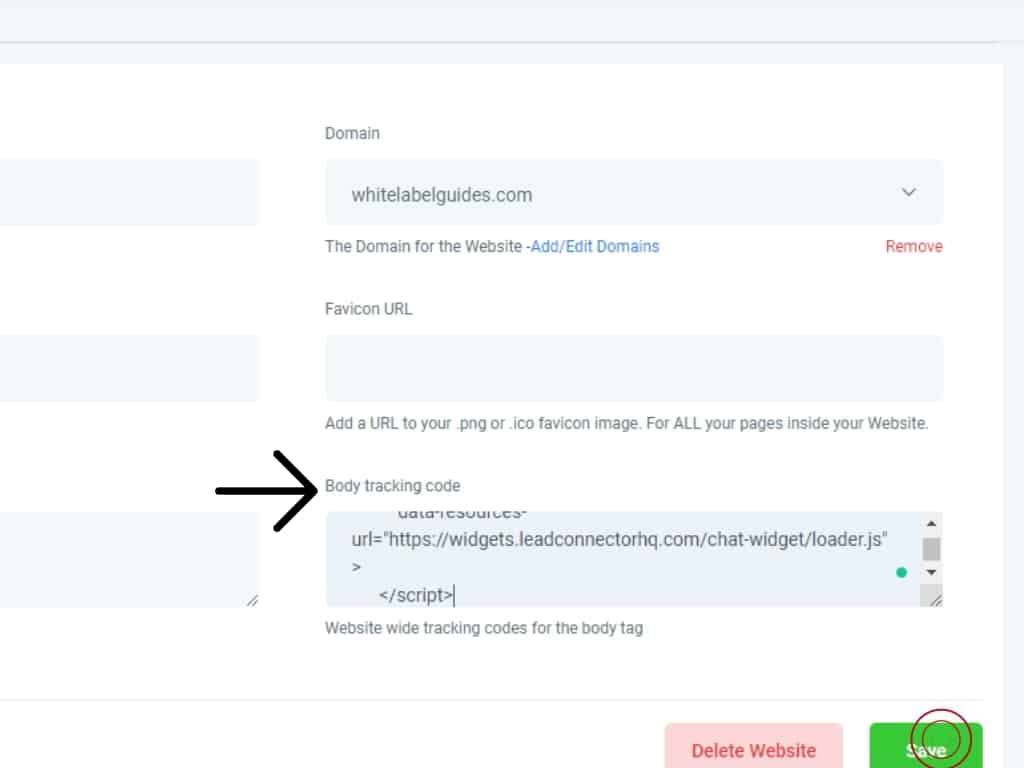Select the whitelabelguides.com domain field
The image size is (1024, 768).
tap(600, 194)
